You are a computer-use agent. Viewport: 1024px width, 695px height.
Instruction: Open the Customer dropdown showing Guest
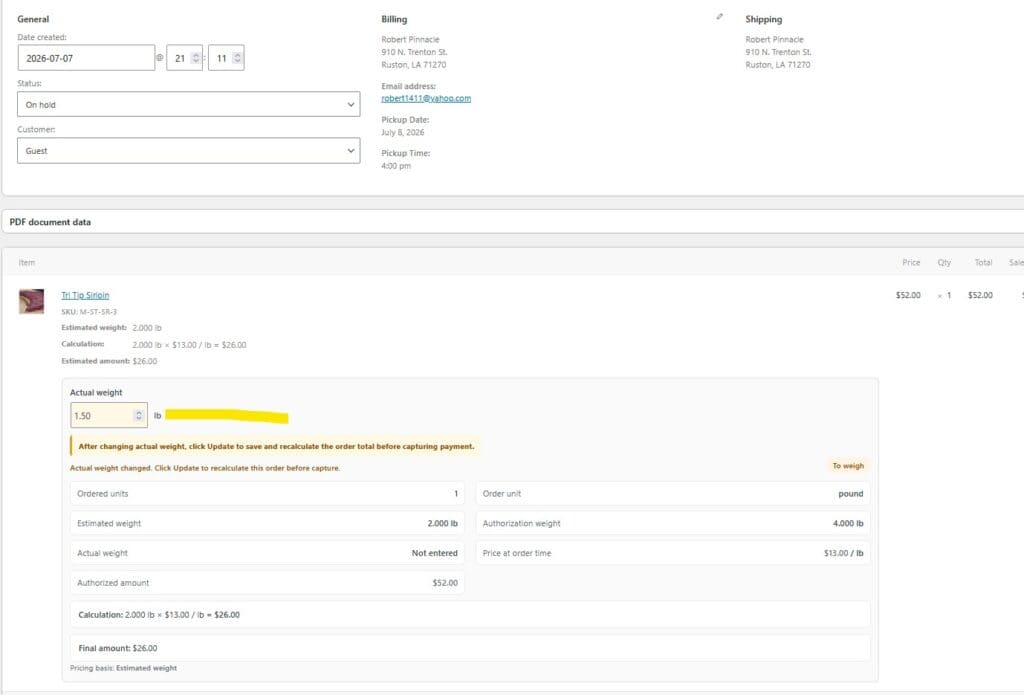pos(189,151)
